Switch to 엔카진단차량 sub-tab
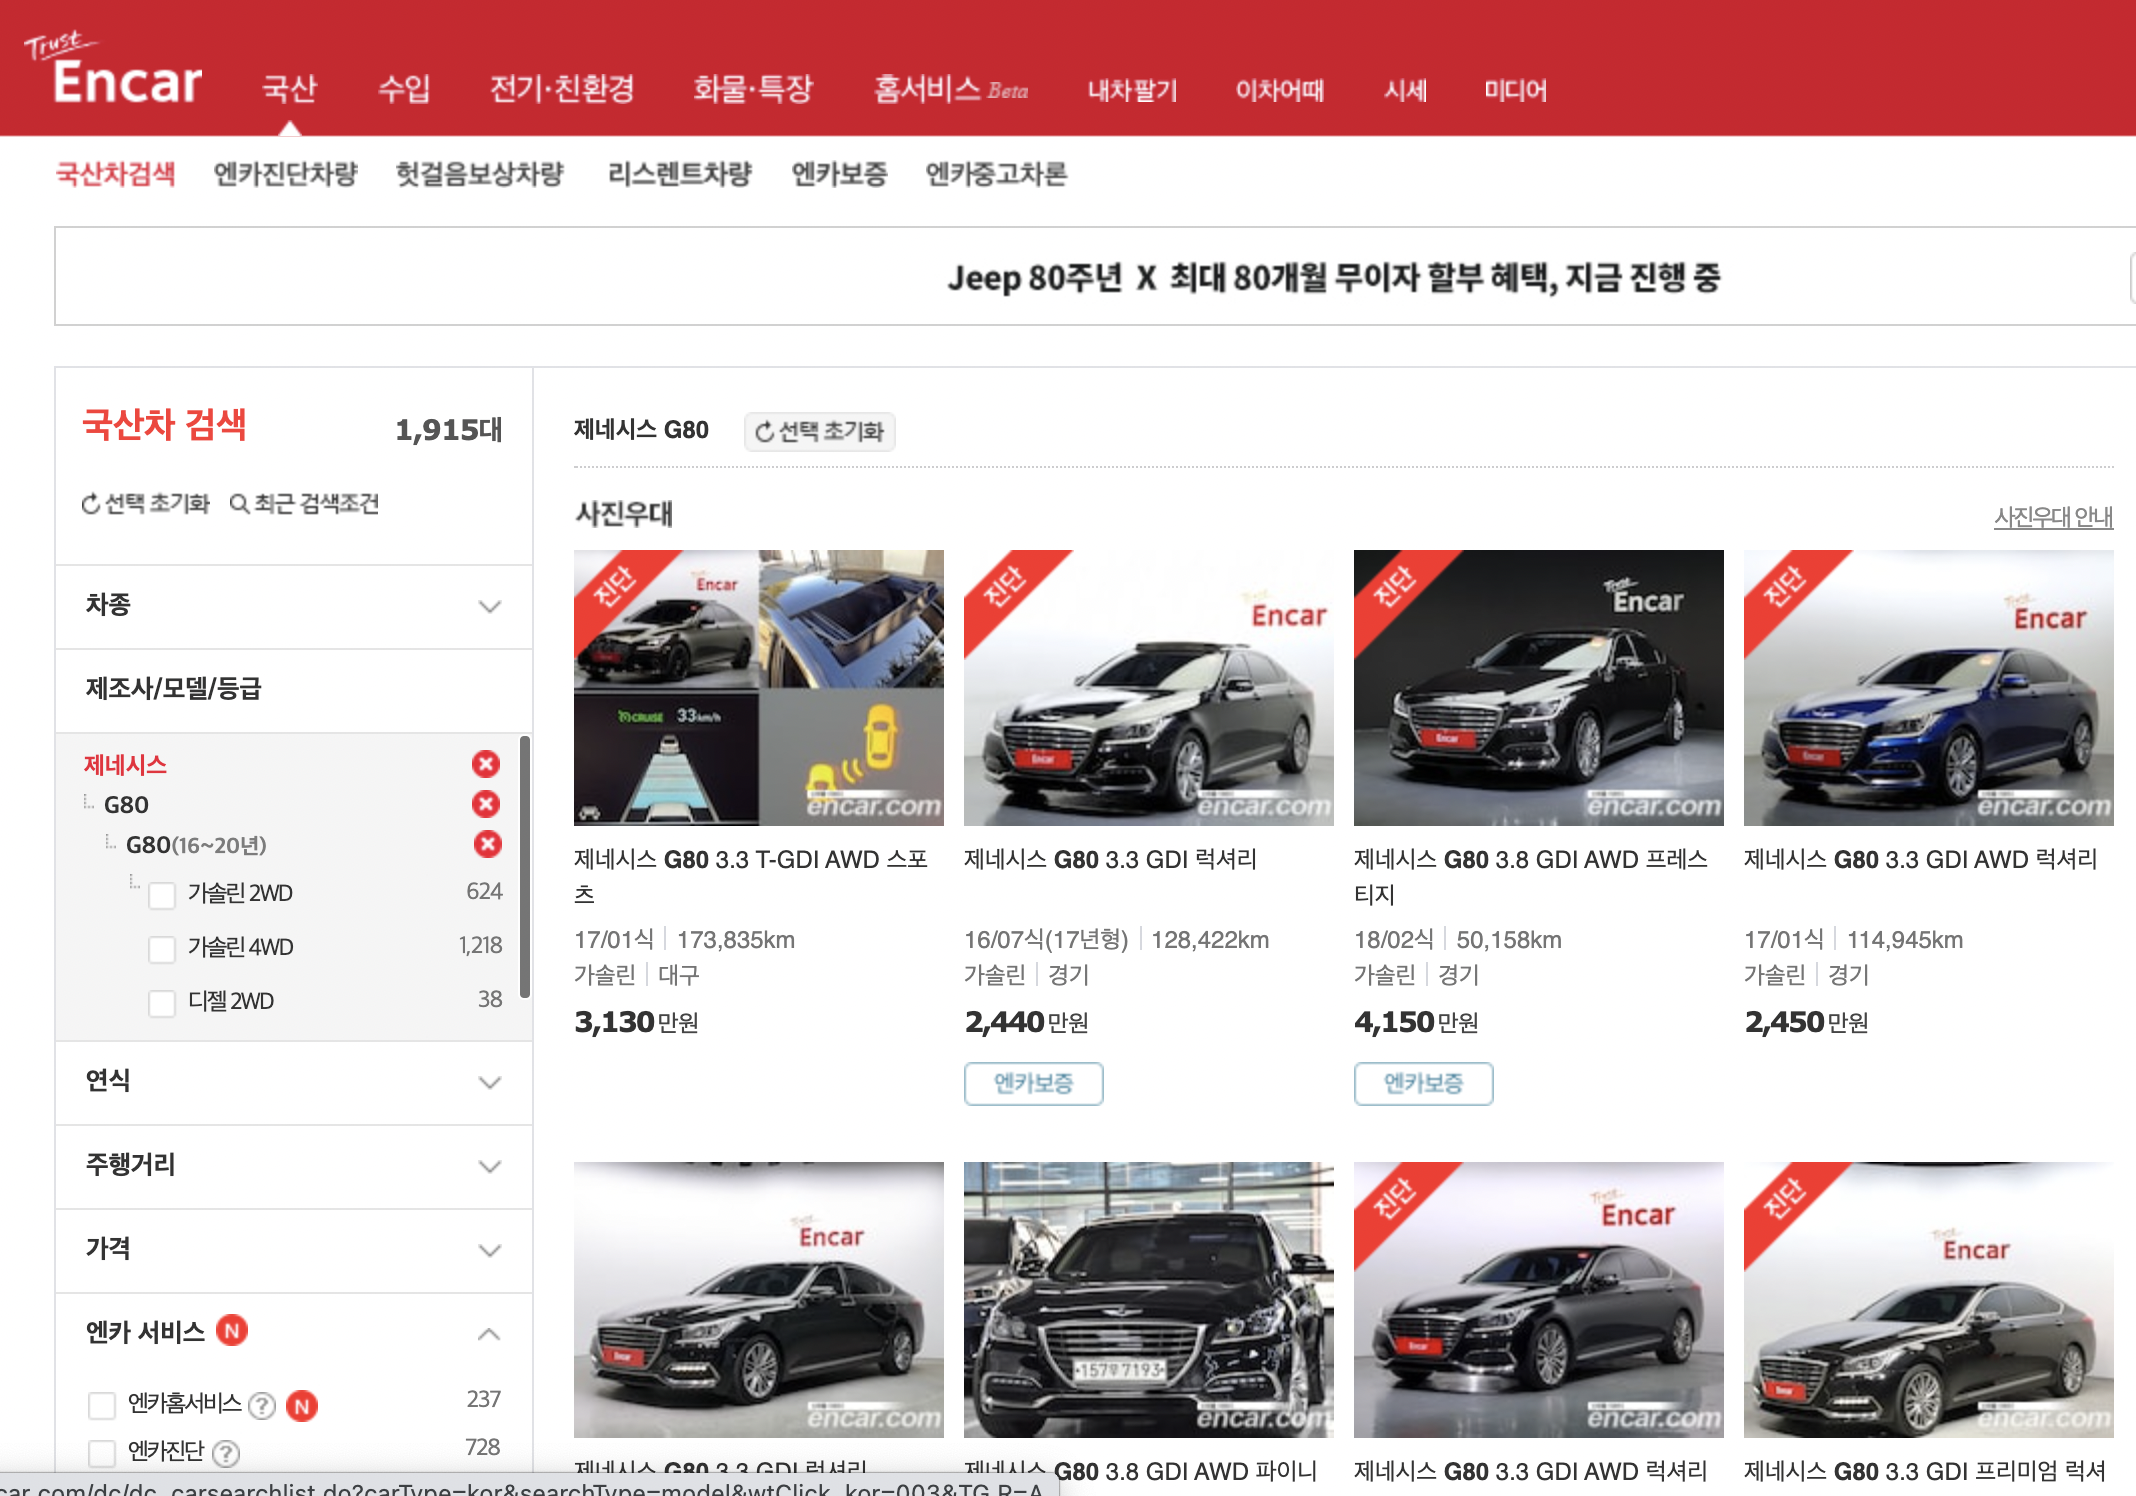 [x=285, y=174]
